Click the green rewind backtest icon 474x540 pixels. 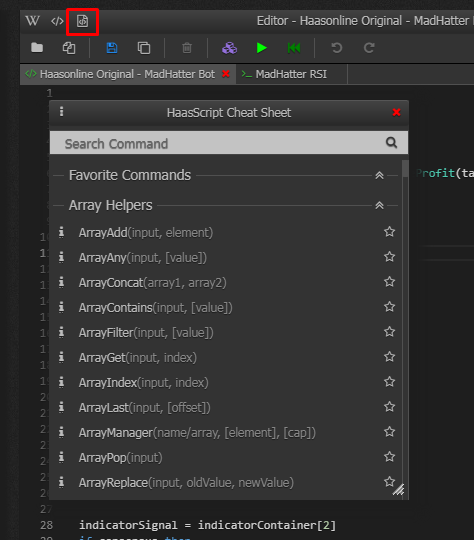tap(294, 48)
